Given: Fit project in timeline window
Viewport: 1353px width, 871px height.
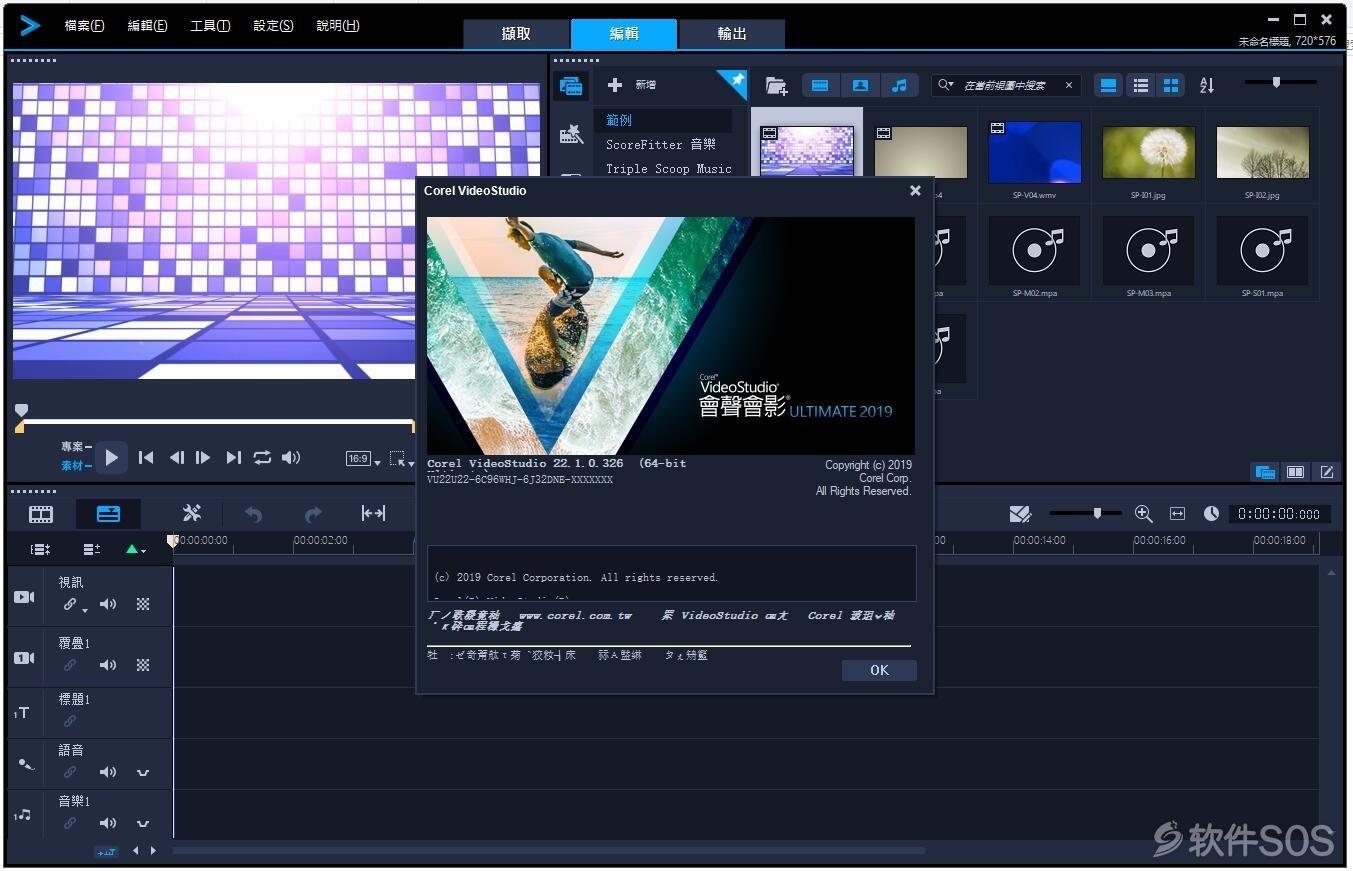Looking at the screenshot, I should tap(1177, 513).
